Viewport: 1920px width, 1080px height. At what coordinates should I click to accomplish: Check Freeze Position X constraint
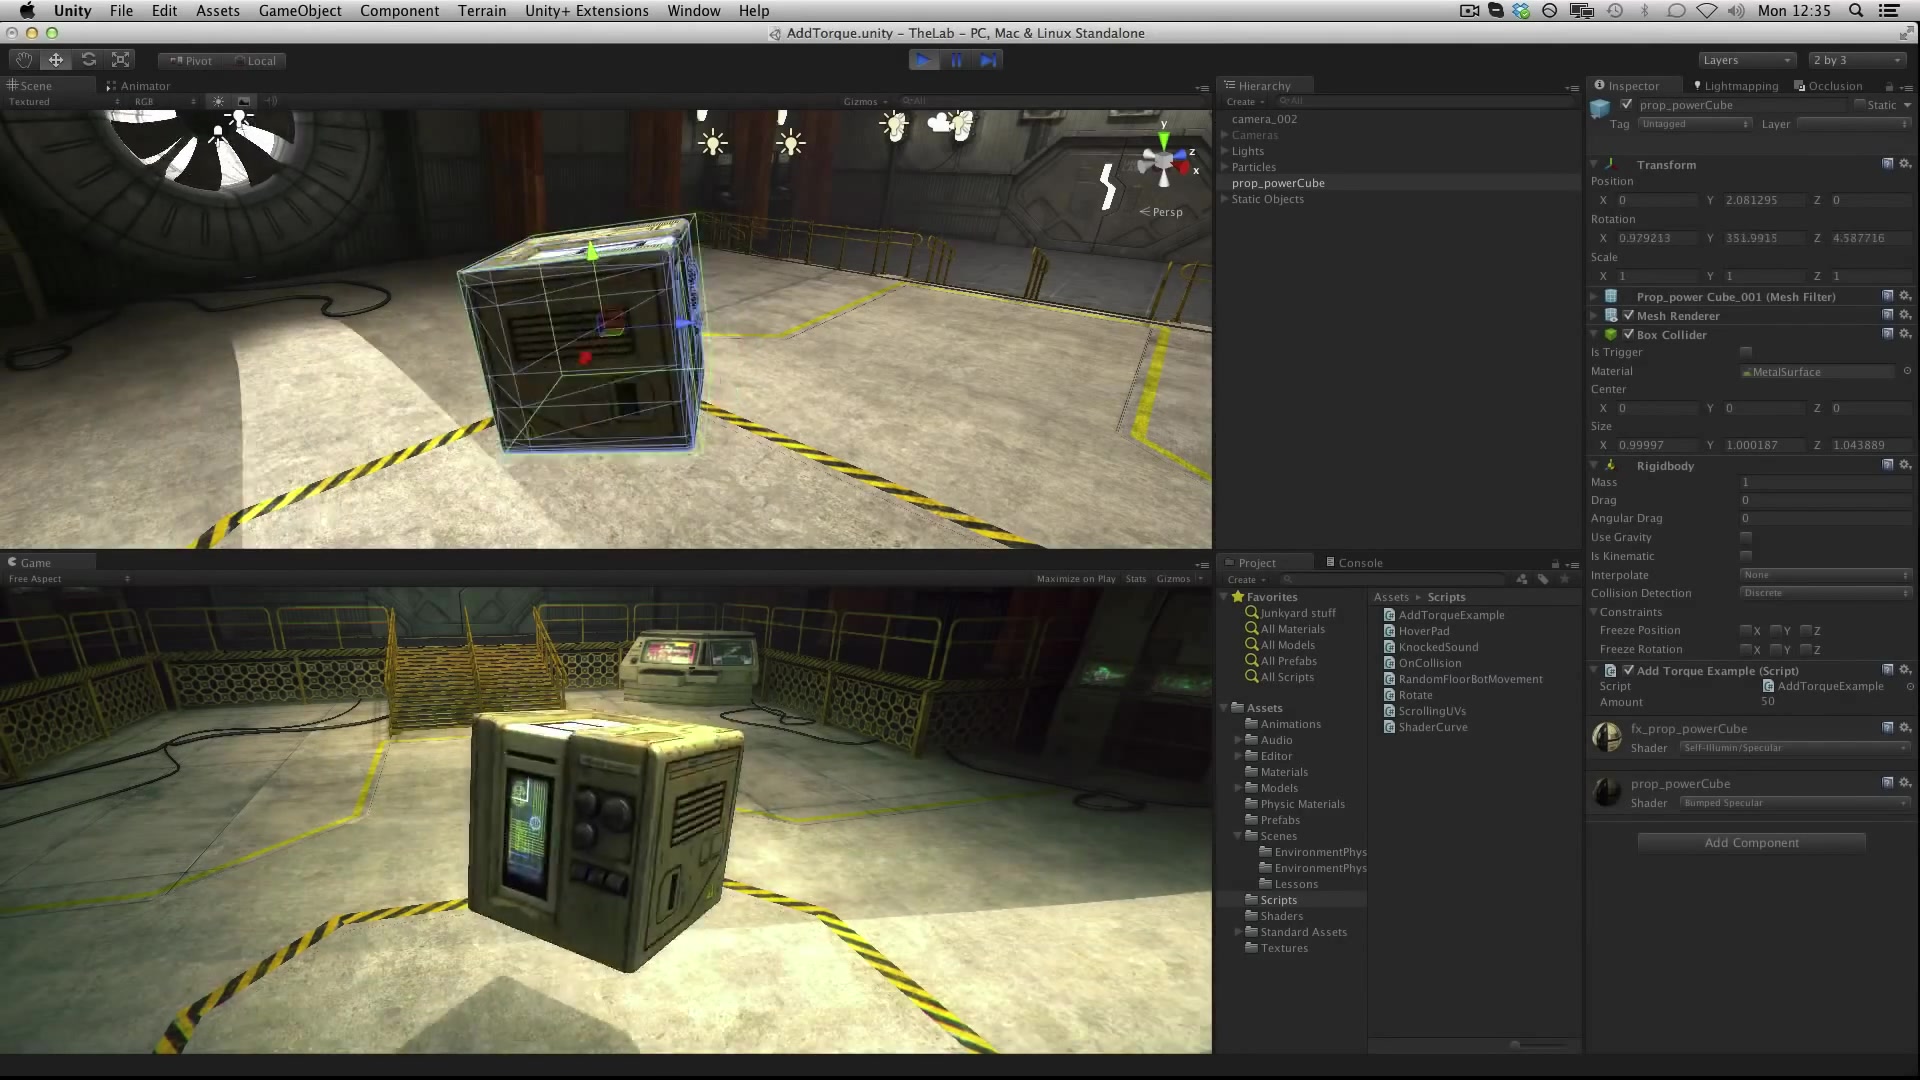coord(1749,630)
